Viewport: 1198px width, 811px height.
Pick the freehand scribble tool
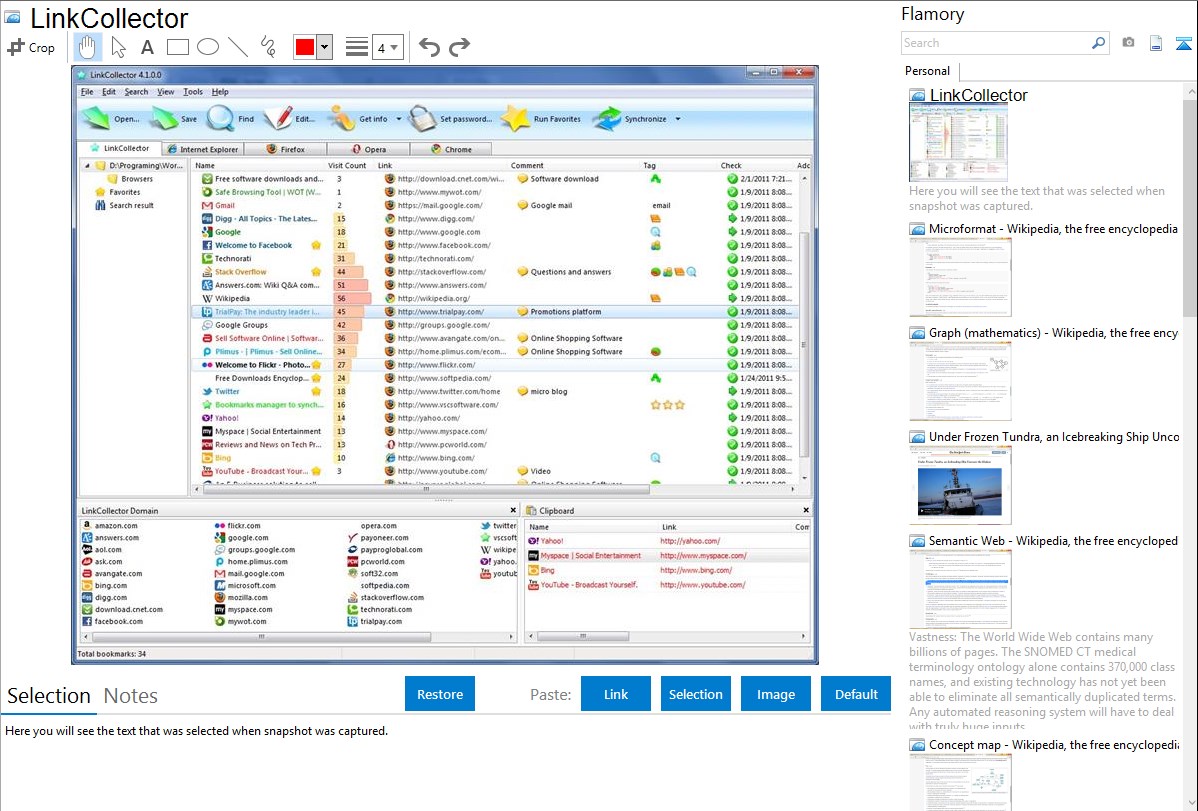[x=268, y=47]
